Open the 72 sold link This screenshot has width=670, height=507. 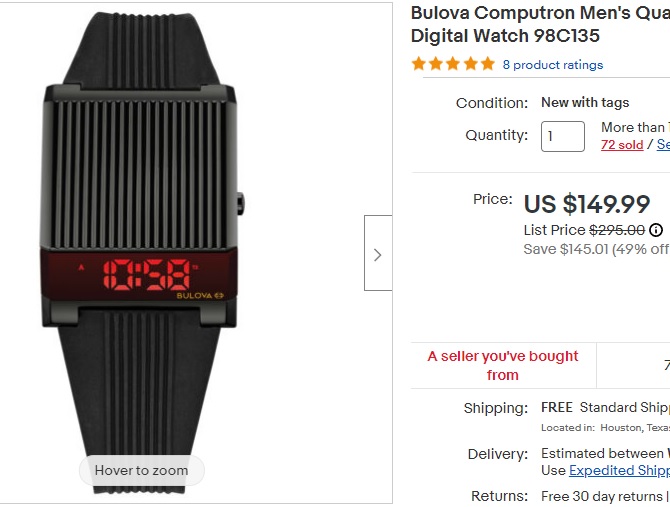(622, 145)
